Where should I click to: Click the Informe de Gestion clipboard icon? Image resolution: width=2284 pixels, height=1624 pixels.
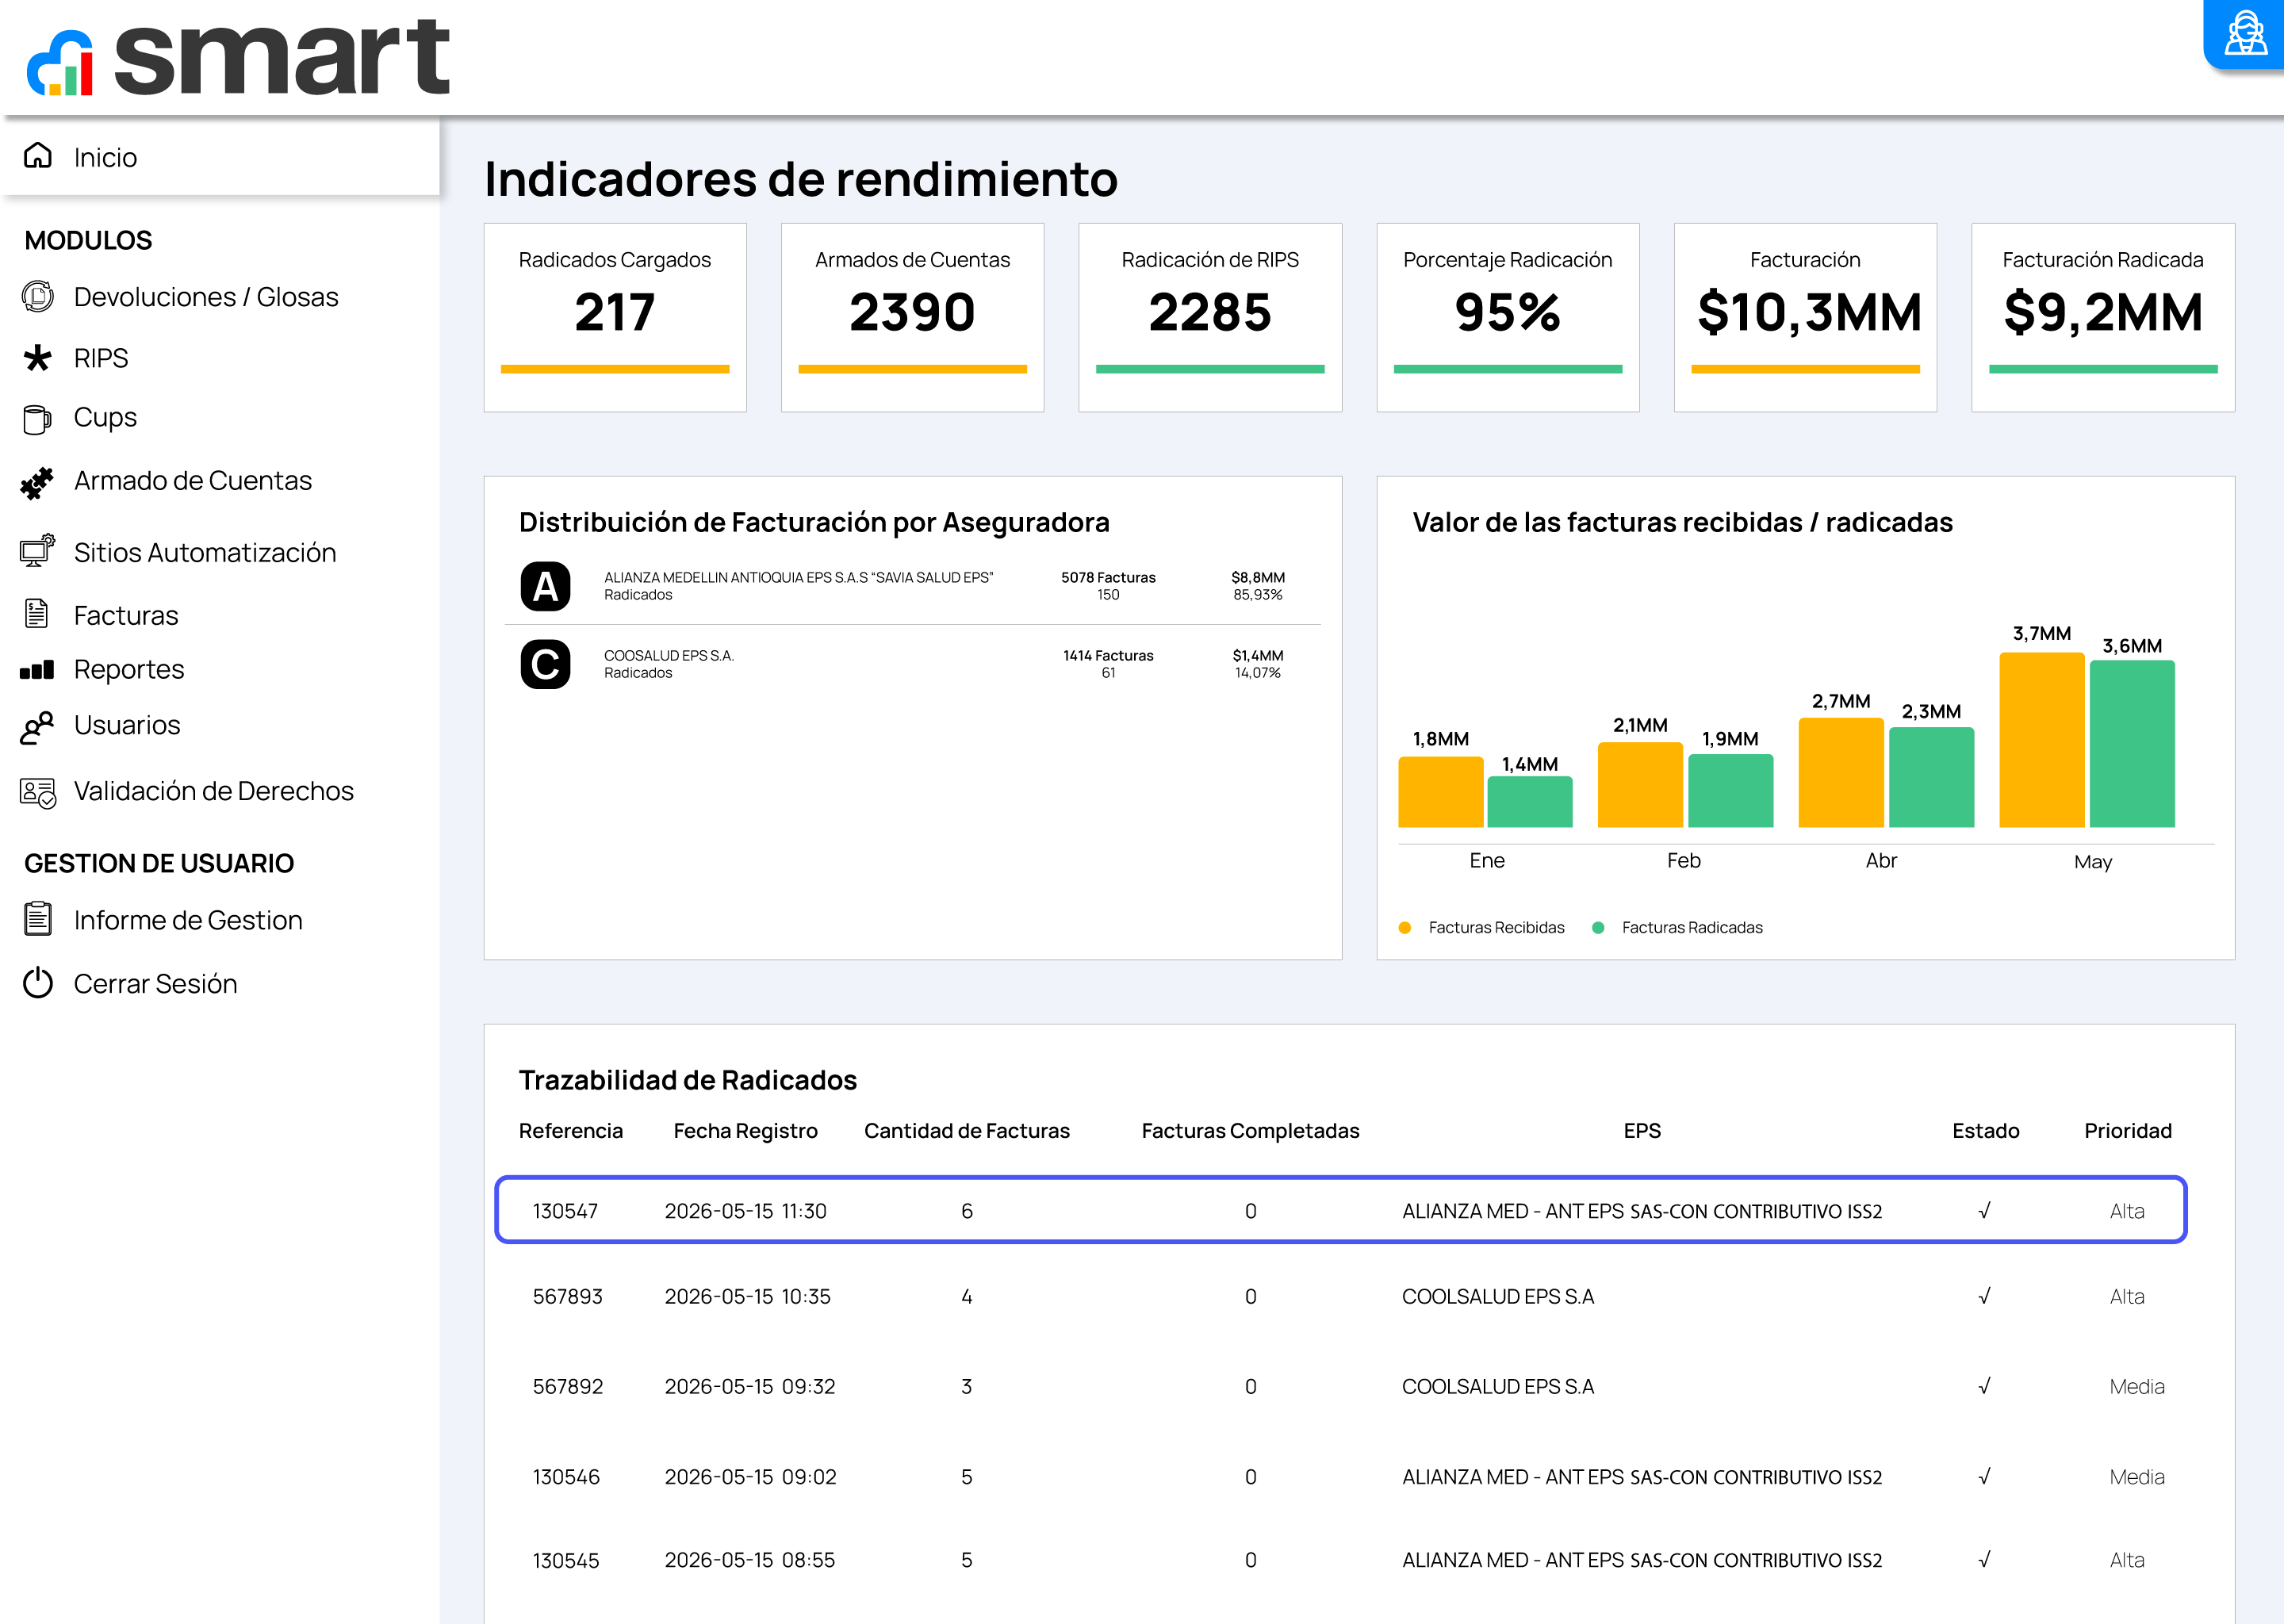click(x=38, y=919)
